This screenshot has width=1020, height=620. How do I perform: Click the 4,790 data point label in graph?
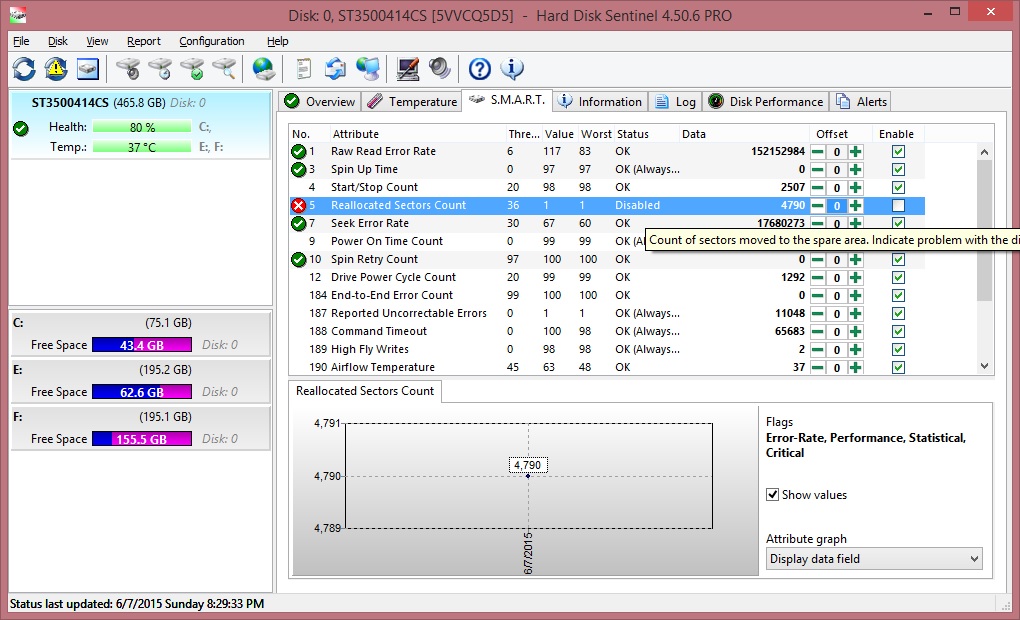[x=528, y=465]
